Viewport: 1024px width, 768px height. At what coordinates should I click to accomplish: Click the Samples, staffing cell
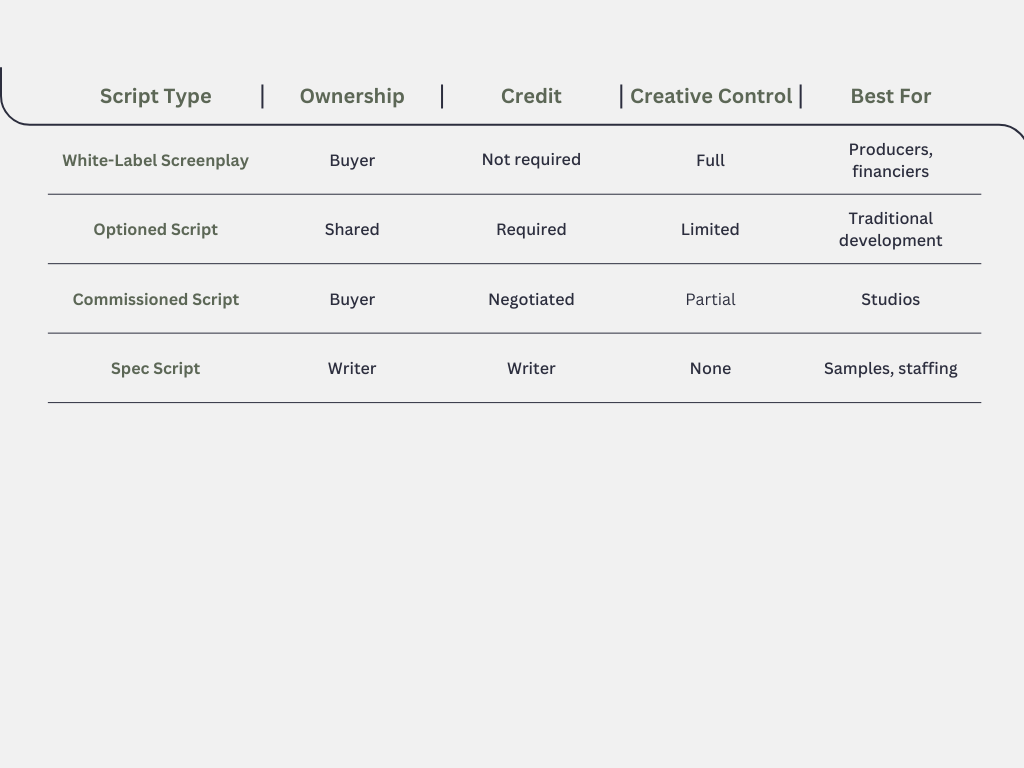[x=890, y=368]
